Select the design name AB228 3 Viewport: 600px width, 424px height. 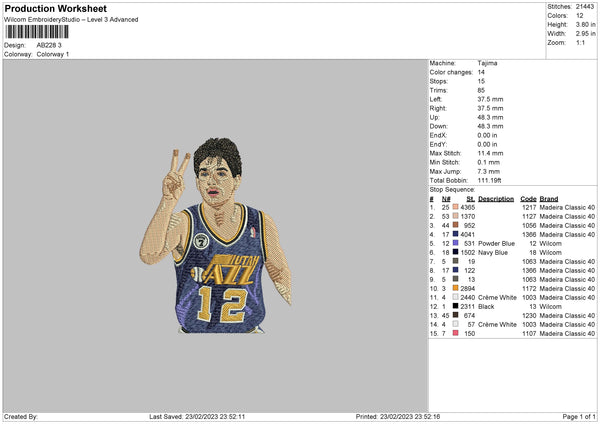pyautogui.click(x=49, y=45)
